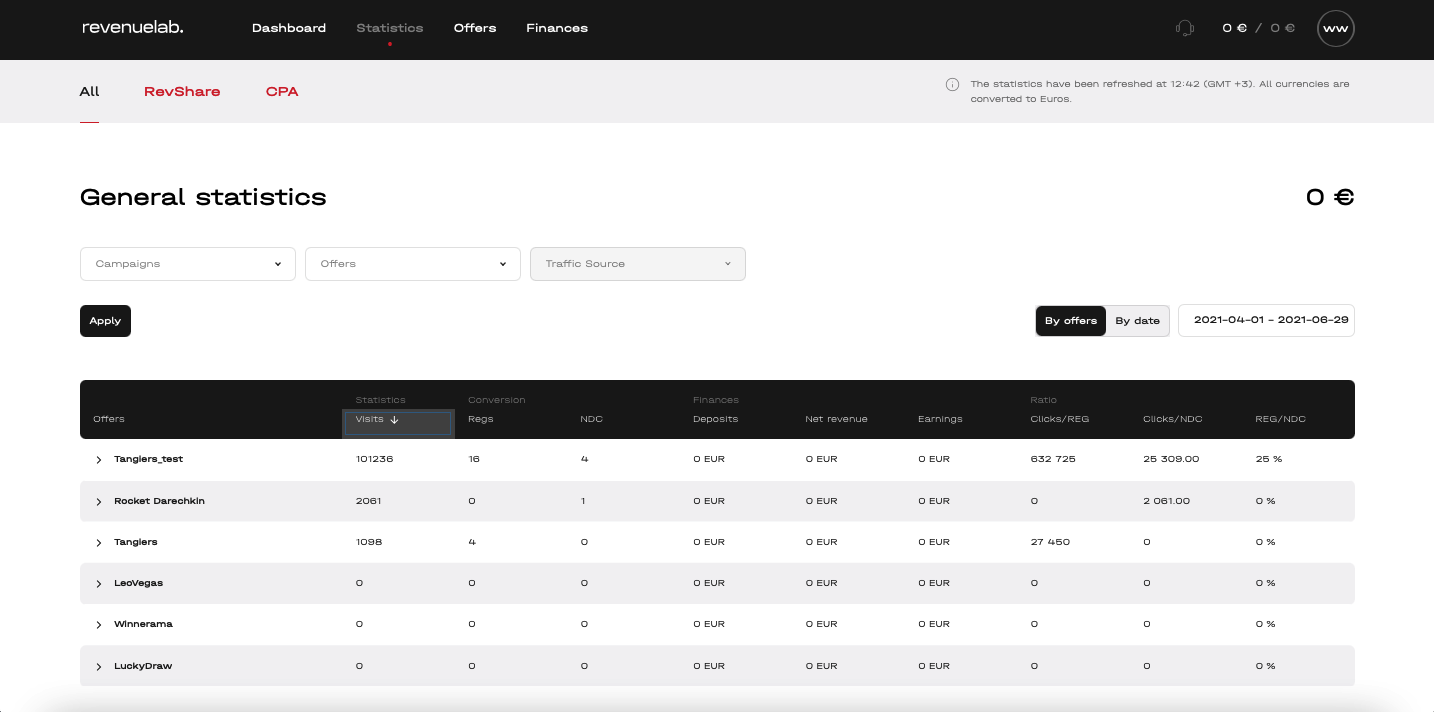Click the Winnerama offer name
1434x712 pixels.
(143, 624)
